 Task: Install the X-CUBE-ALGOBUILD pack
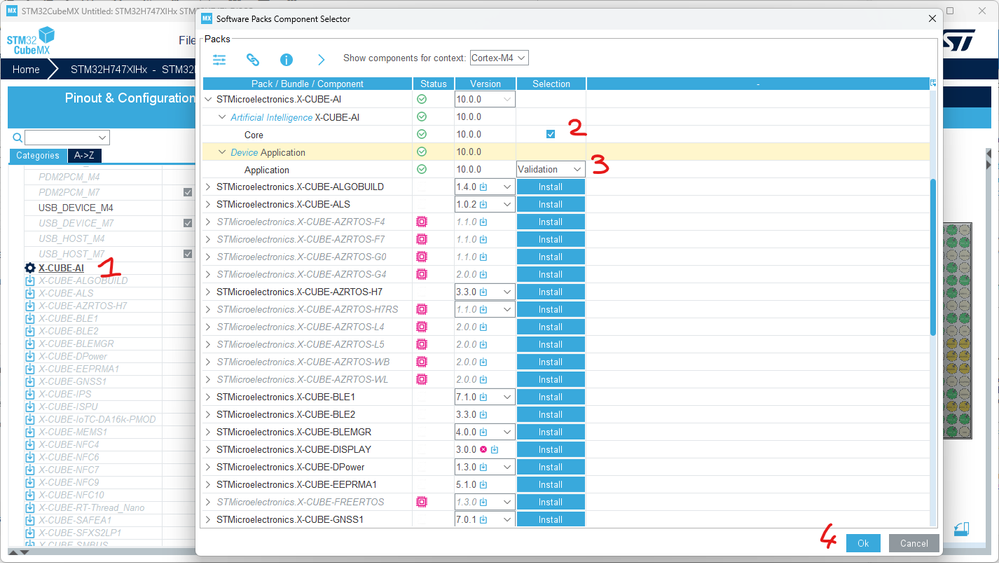coord(550,187)
